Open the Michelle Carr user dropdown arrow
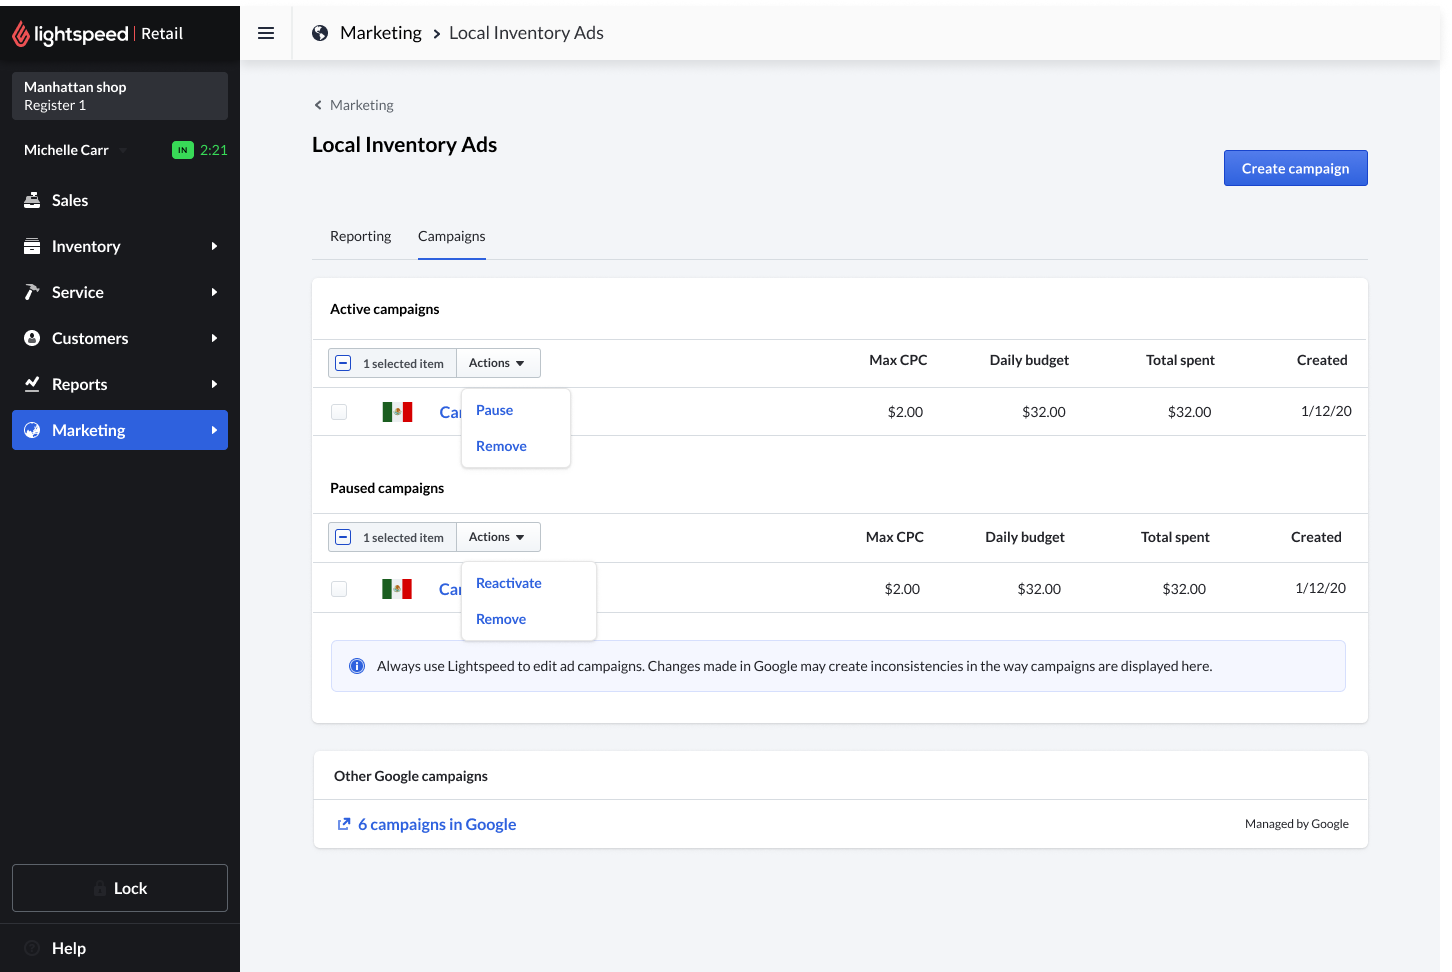1452x972 pixels. (123, 150)
